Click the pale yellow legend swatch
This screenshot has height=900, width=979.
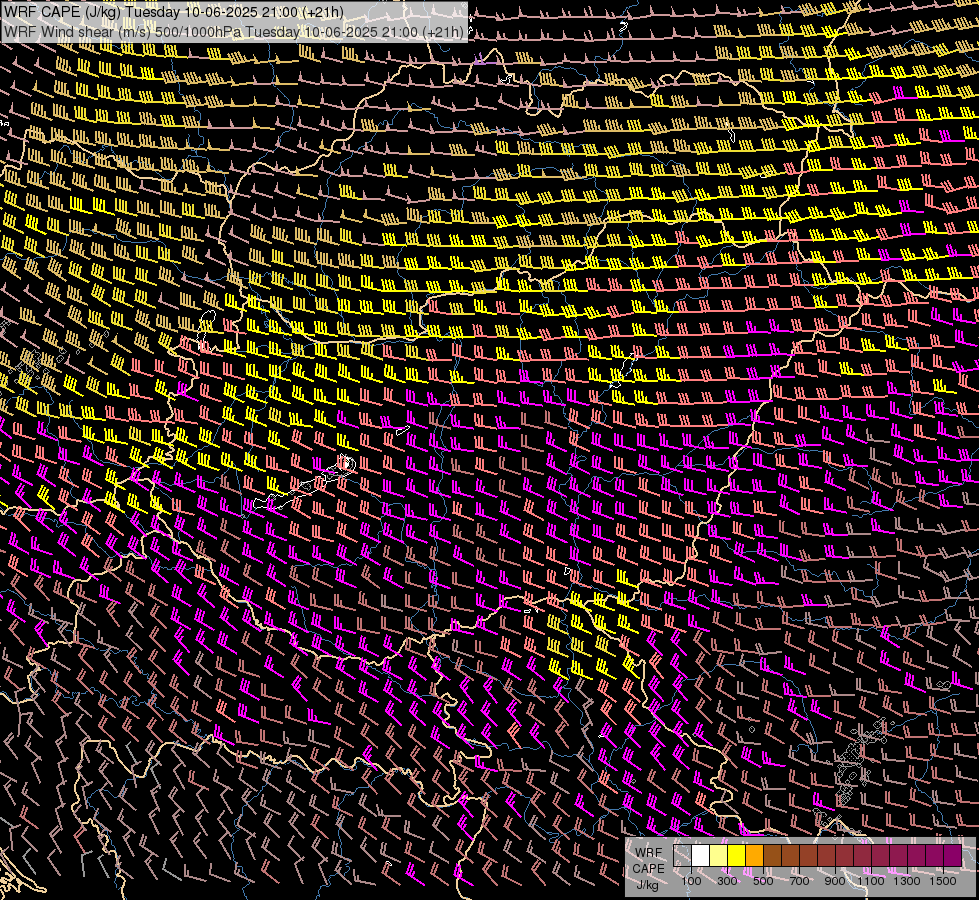719,856
